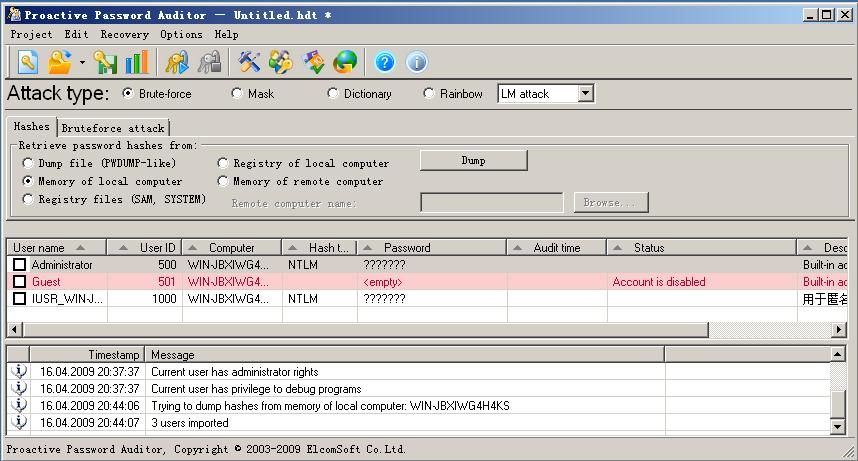Sort by the Computer column header

232,248
